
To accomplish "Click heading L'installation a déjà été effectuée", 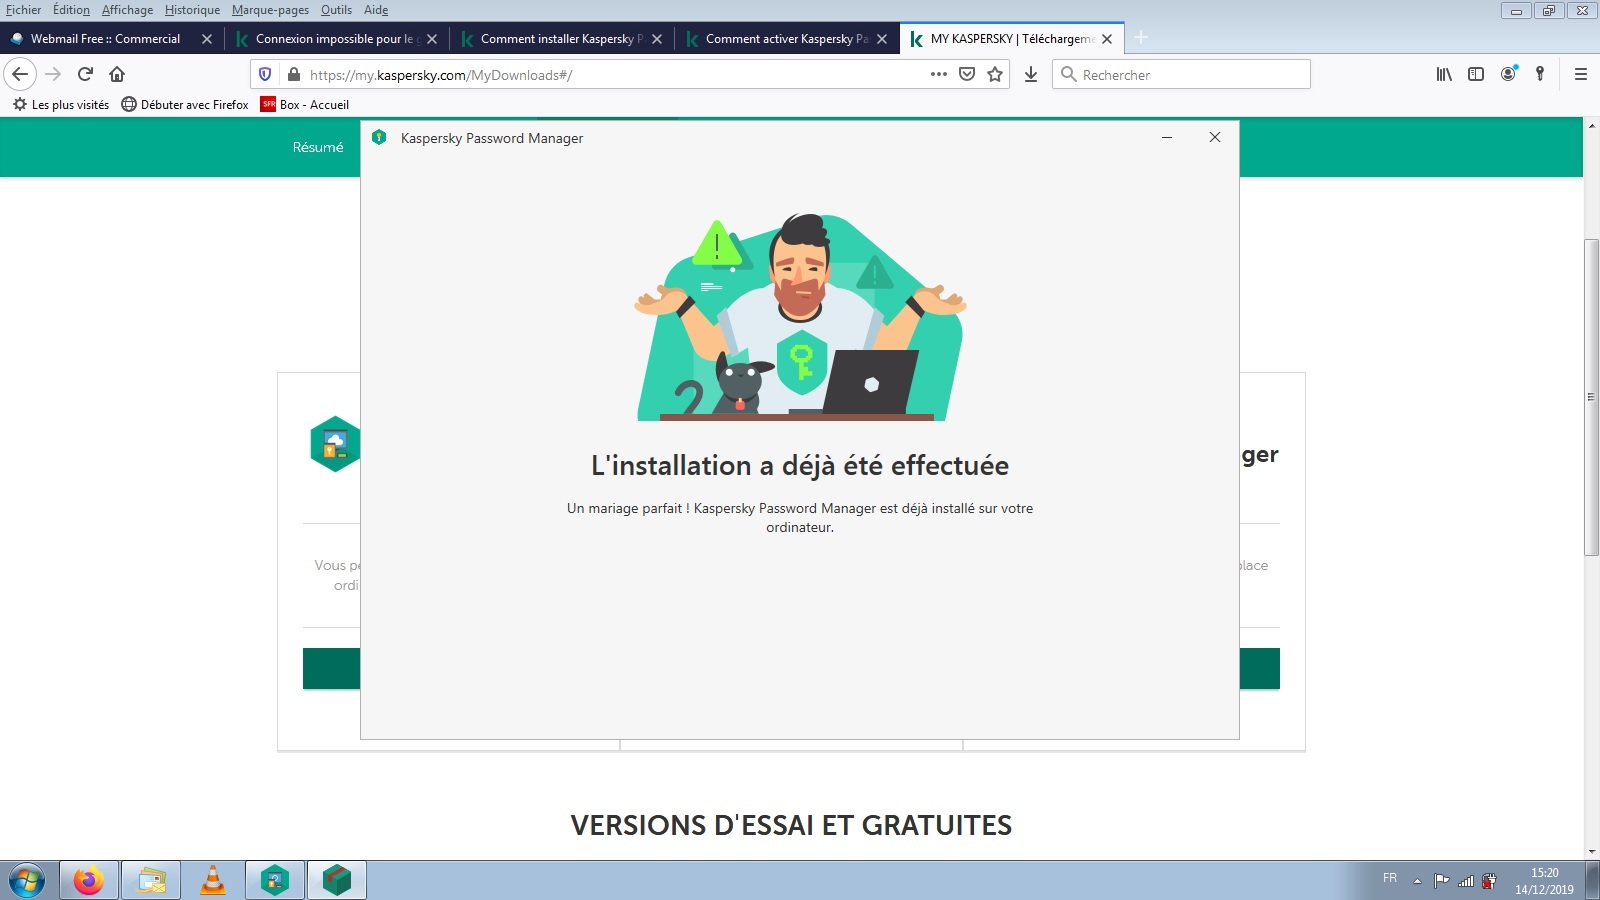I will (x=800, y=465).
